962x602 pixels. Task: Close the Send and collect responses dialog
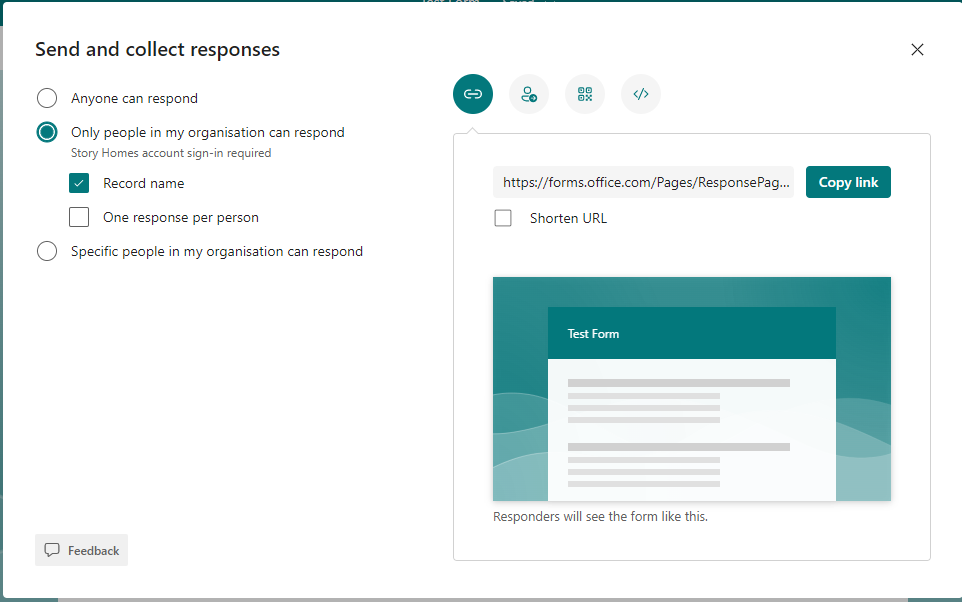pyautogui.click(x=917, y=50)
